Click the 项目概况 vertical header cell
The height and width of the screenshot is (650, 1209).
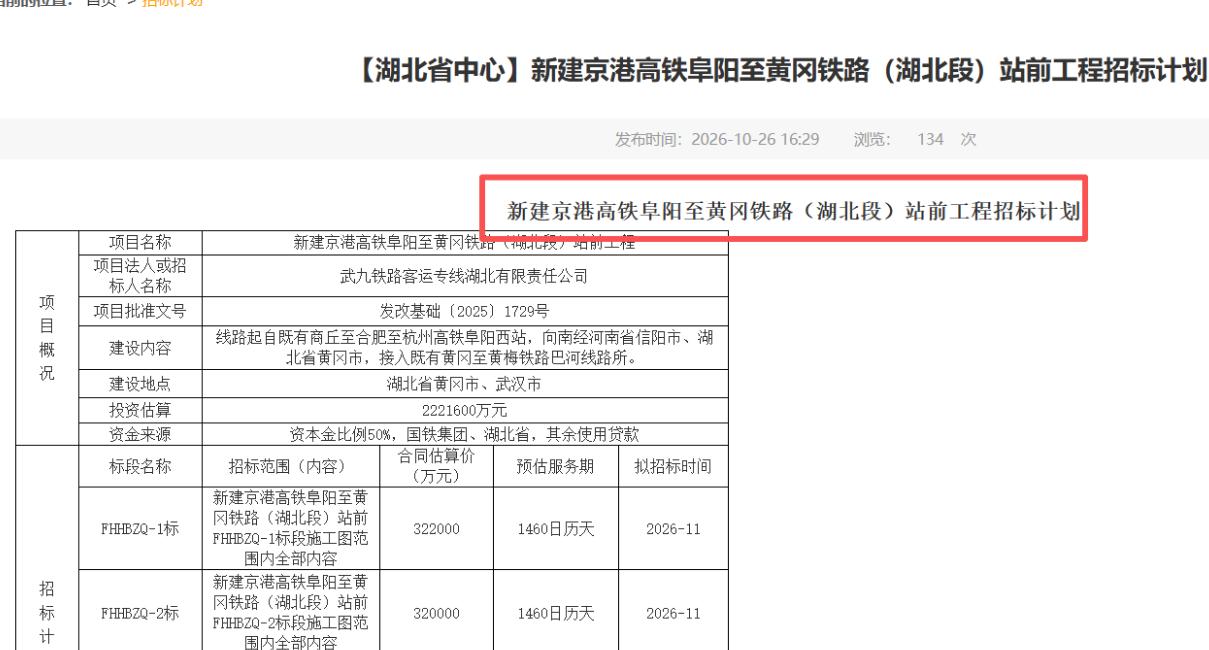tap(47, 338)
